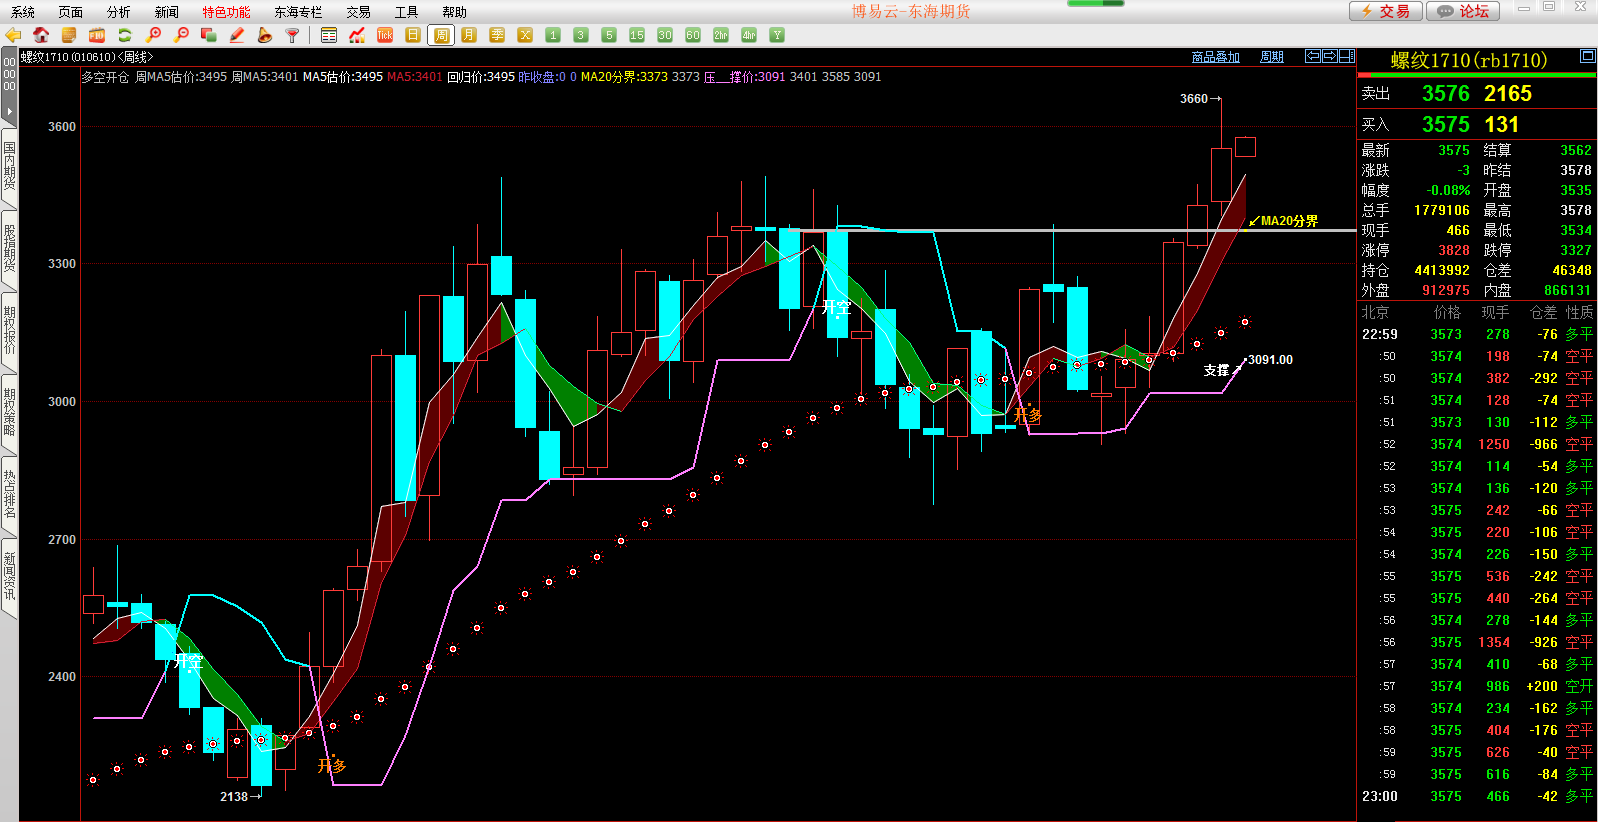The width and height of the screenshot is (1598, 822).
Task: Open the funnel filter tool
Action: pyautogui.click(x=292, y=35)
